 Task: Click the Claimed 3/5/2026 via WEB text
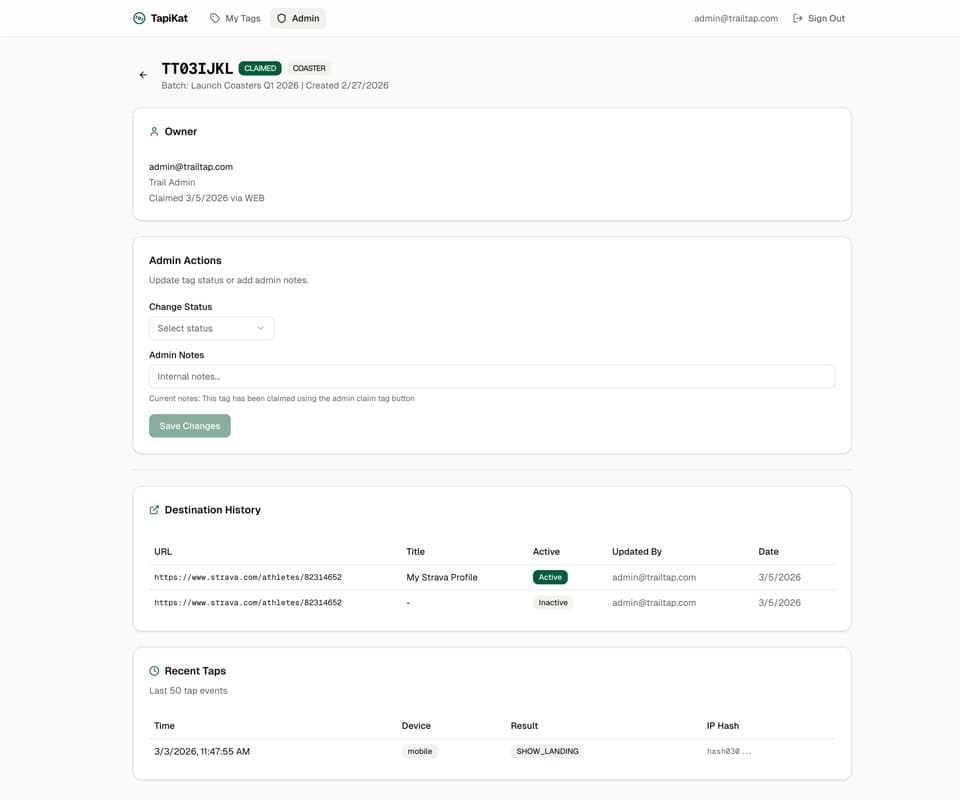point(207,198)
